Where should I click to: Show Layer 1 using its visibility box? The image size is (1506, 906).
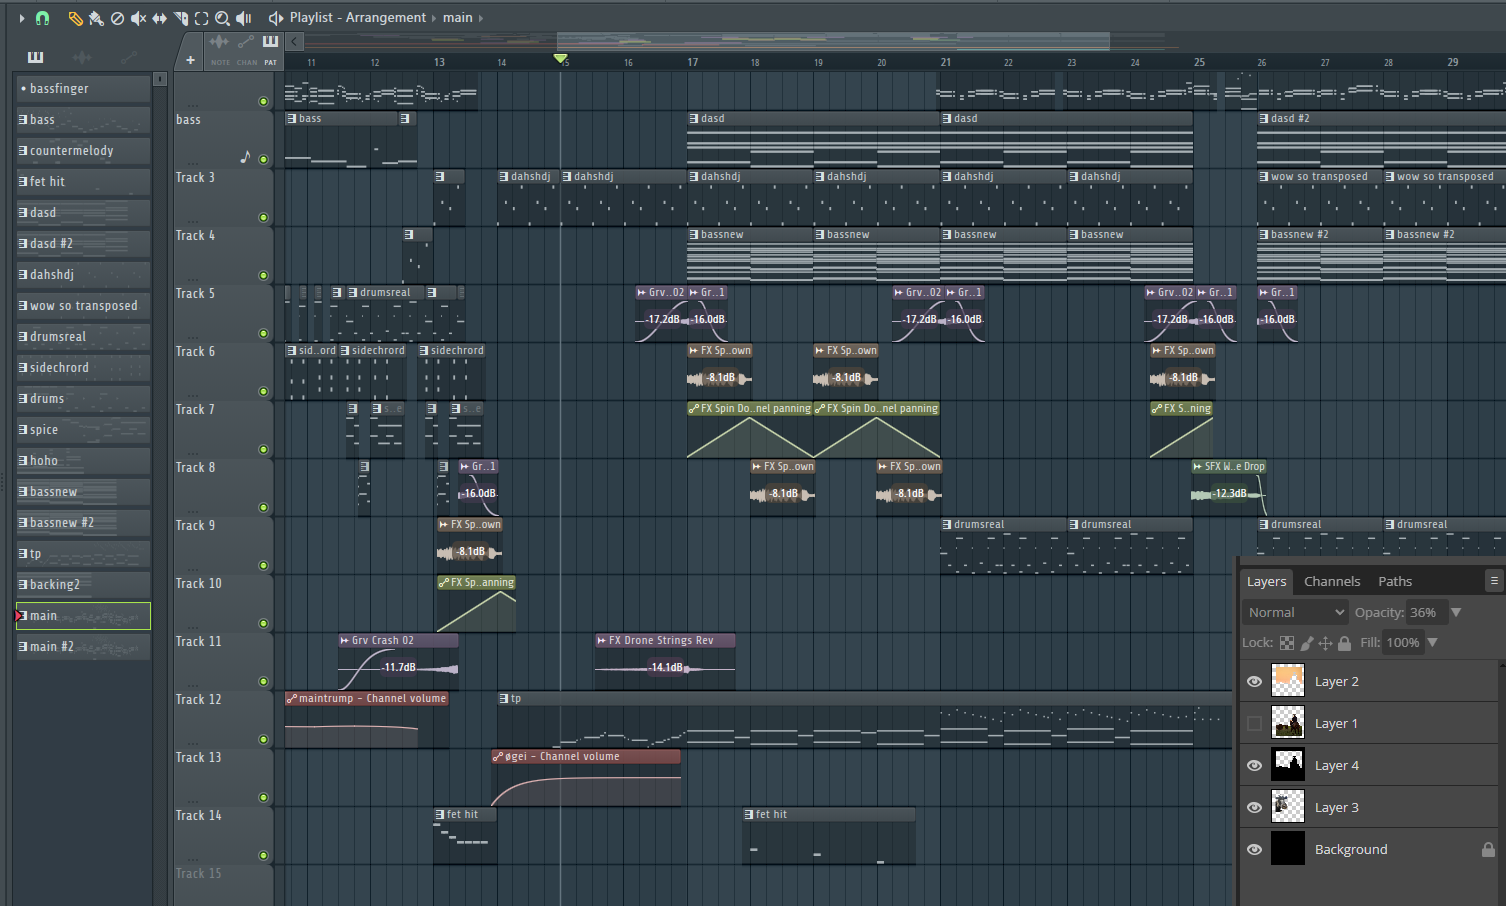click(x=1254, y=723)
